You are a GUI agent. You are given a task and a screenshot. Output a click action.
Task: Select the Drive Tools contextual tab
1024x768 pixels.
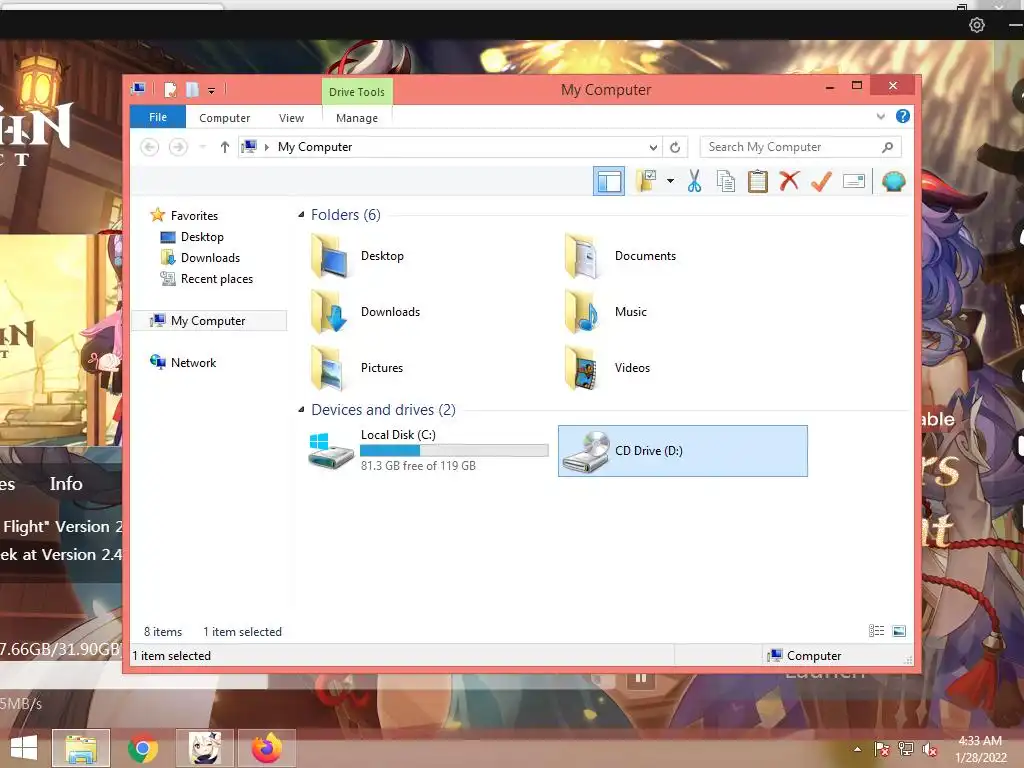tap(357, 92)
